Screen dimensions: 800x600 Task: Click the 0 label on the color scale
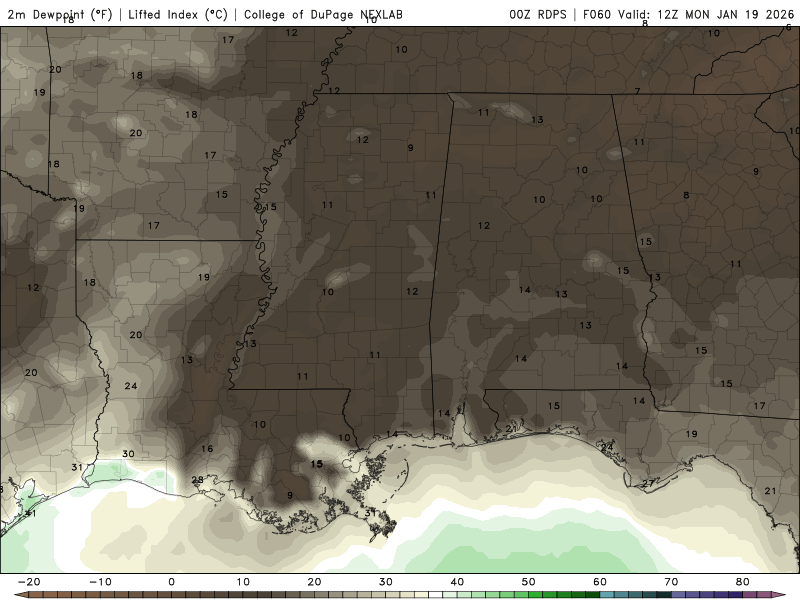click(171, 582)
